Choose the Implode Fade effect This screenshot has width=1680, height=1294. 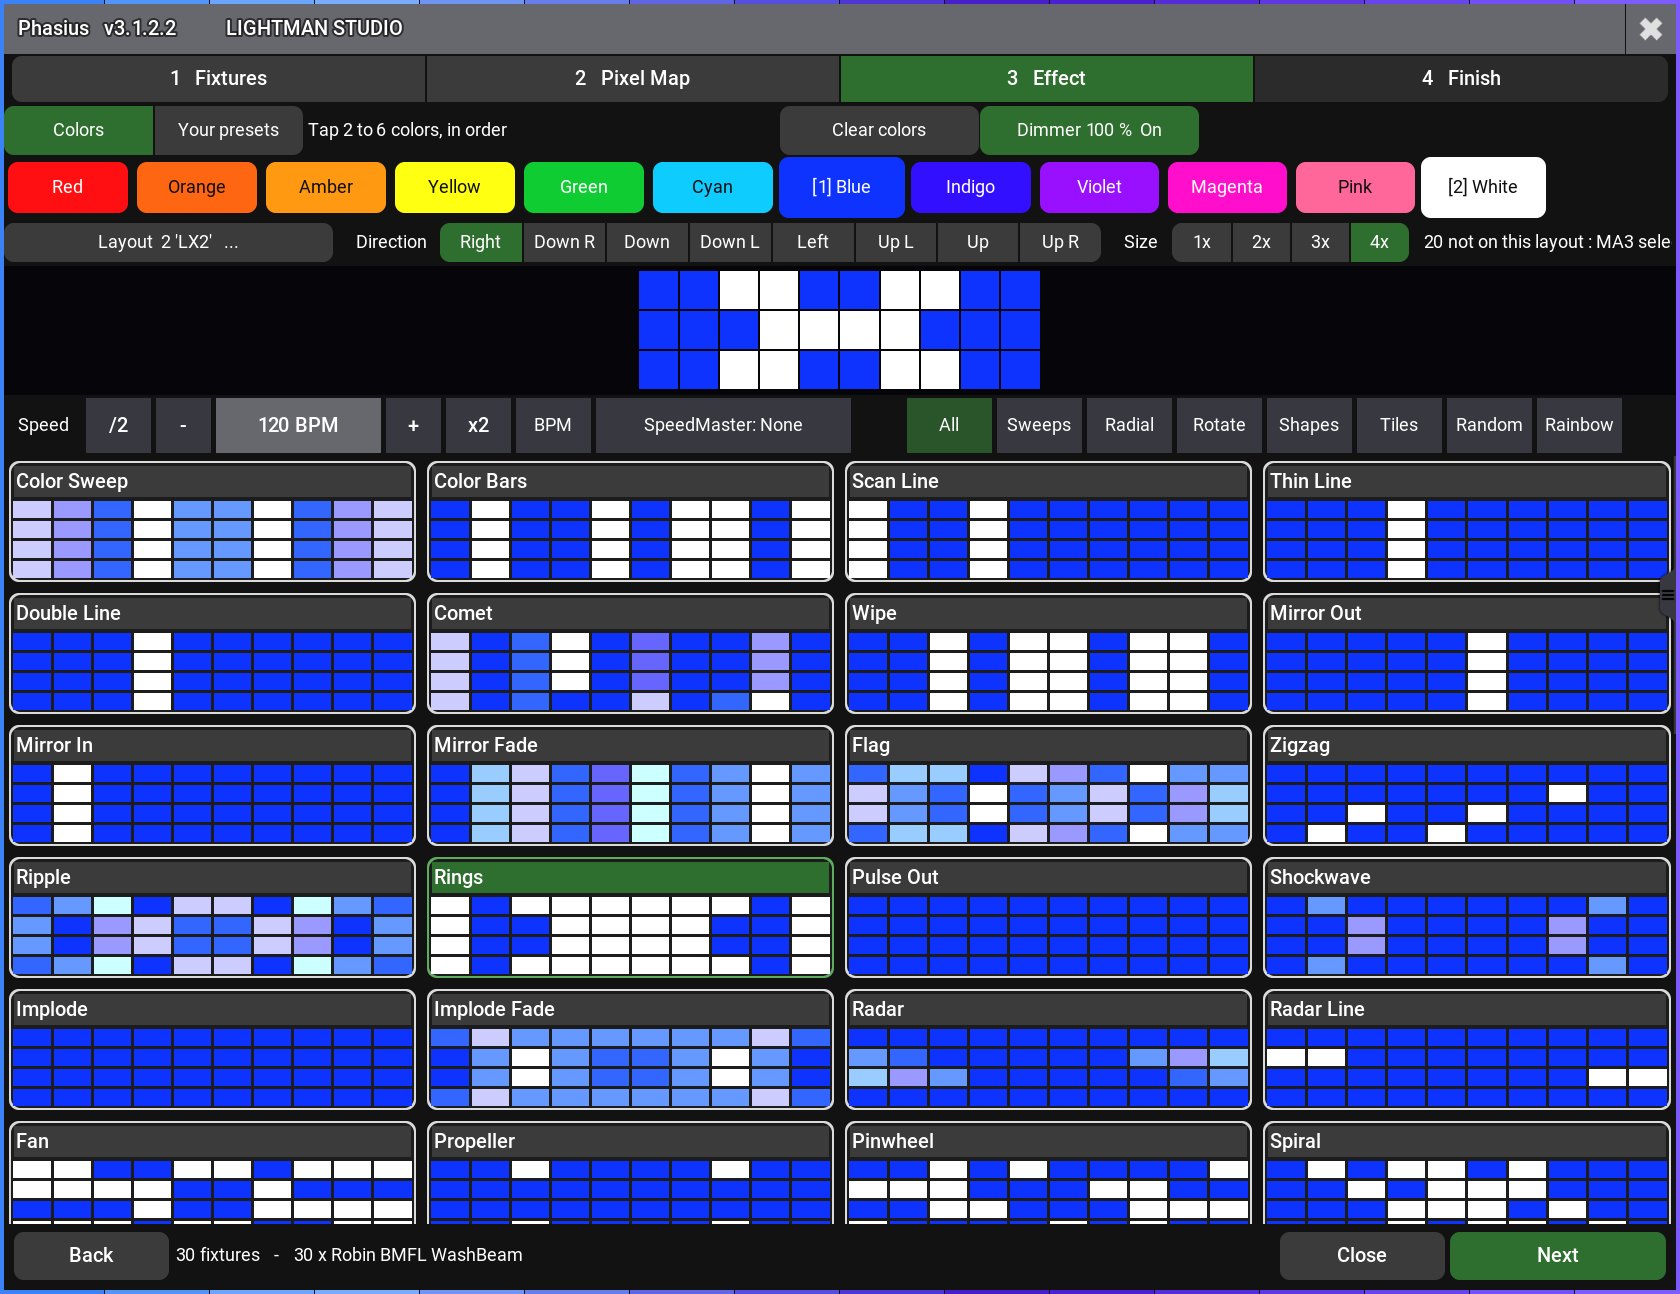click(x=630, y=1049)
